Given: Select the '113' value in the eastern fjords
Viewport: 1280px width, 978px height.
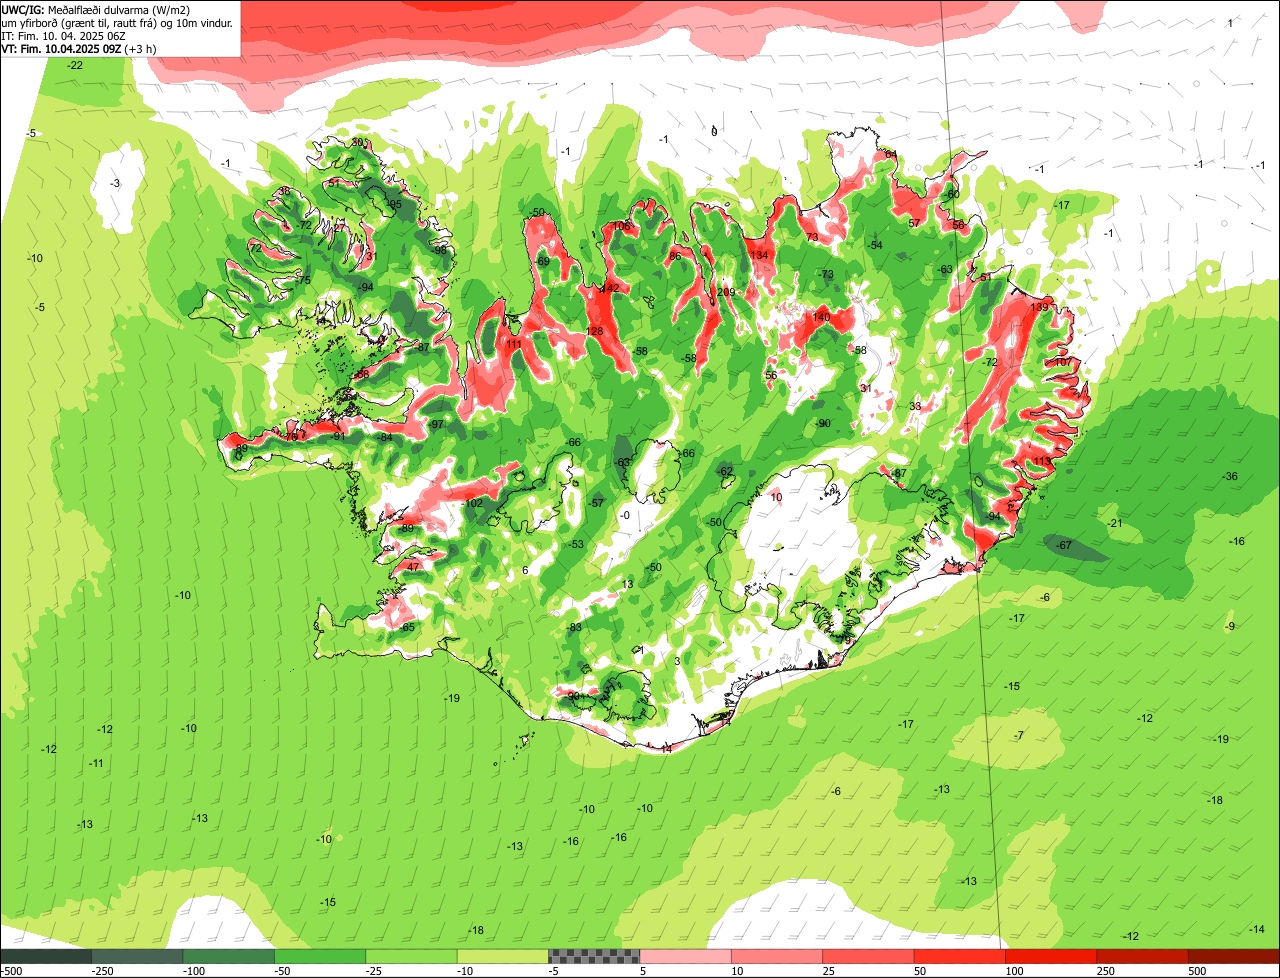Looking at the screenshot, I should pos(1043,461).
